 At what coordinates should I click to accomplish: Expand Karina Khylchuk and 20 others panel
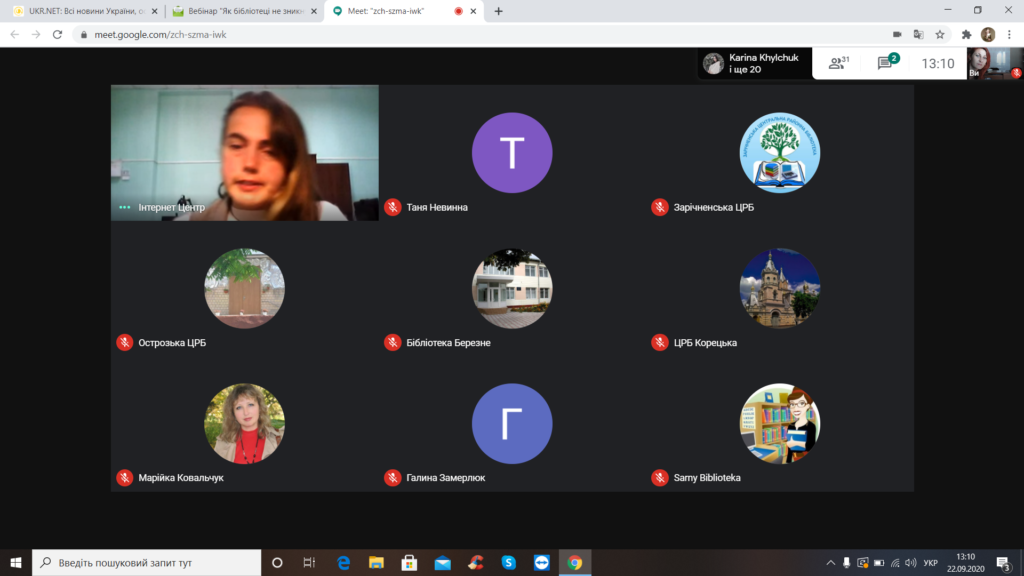[x=750, y=63]
